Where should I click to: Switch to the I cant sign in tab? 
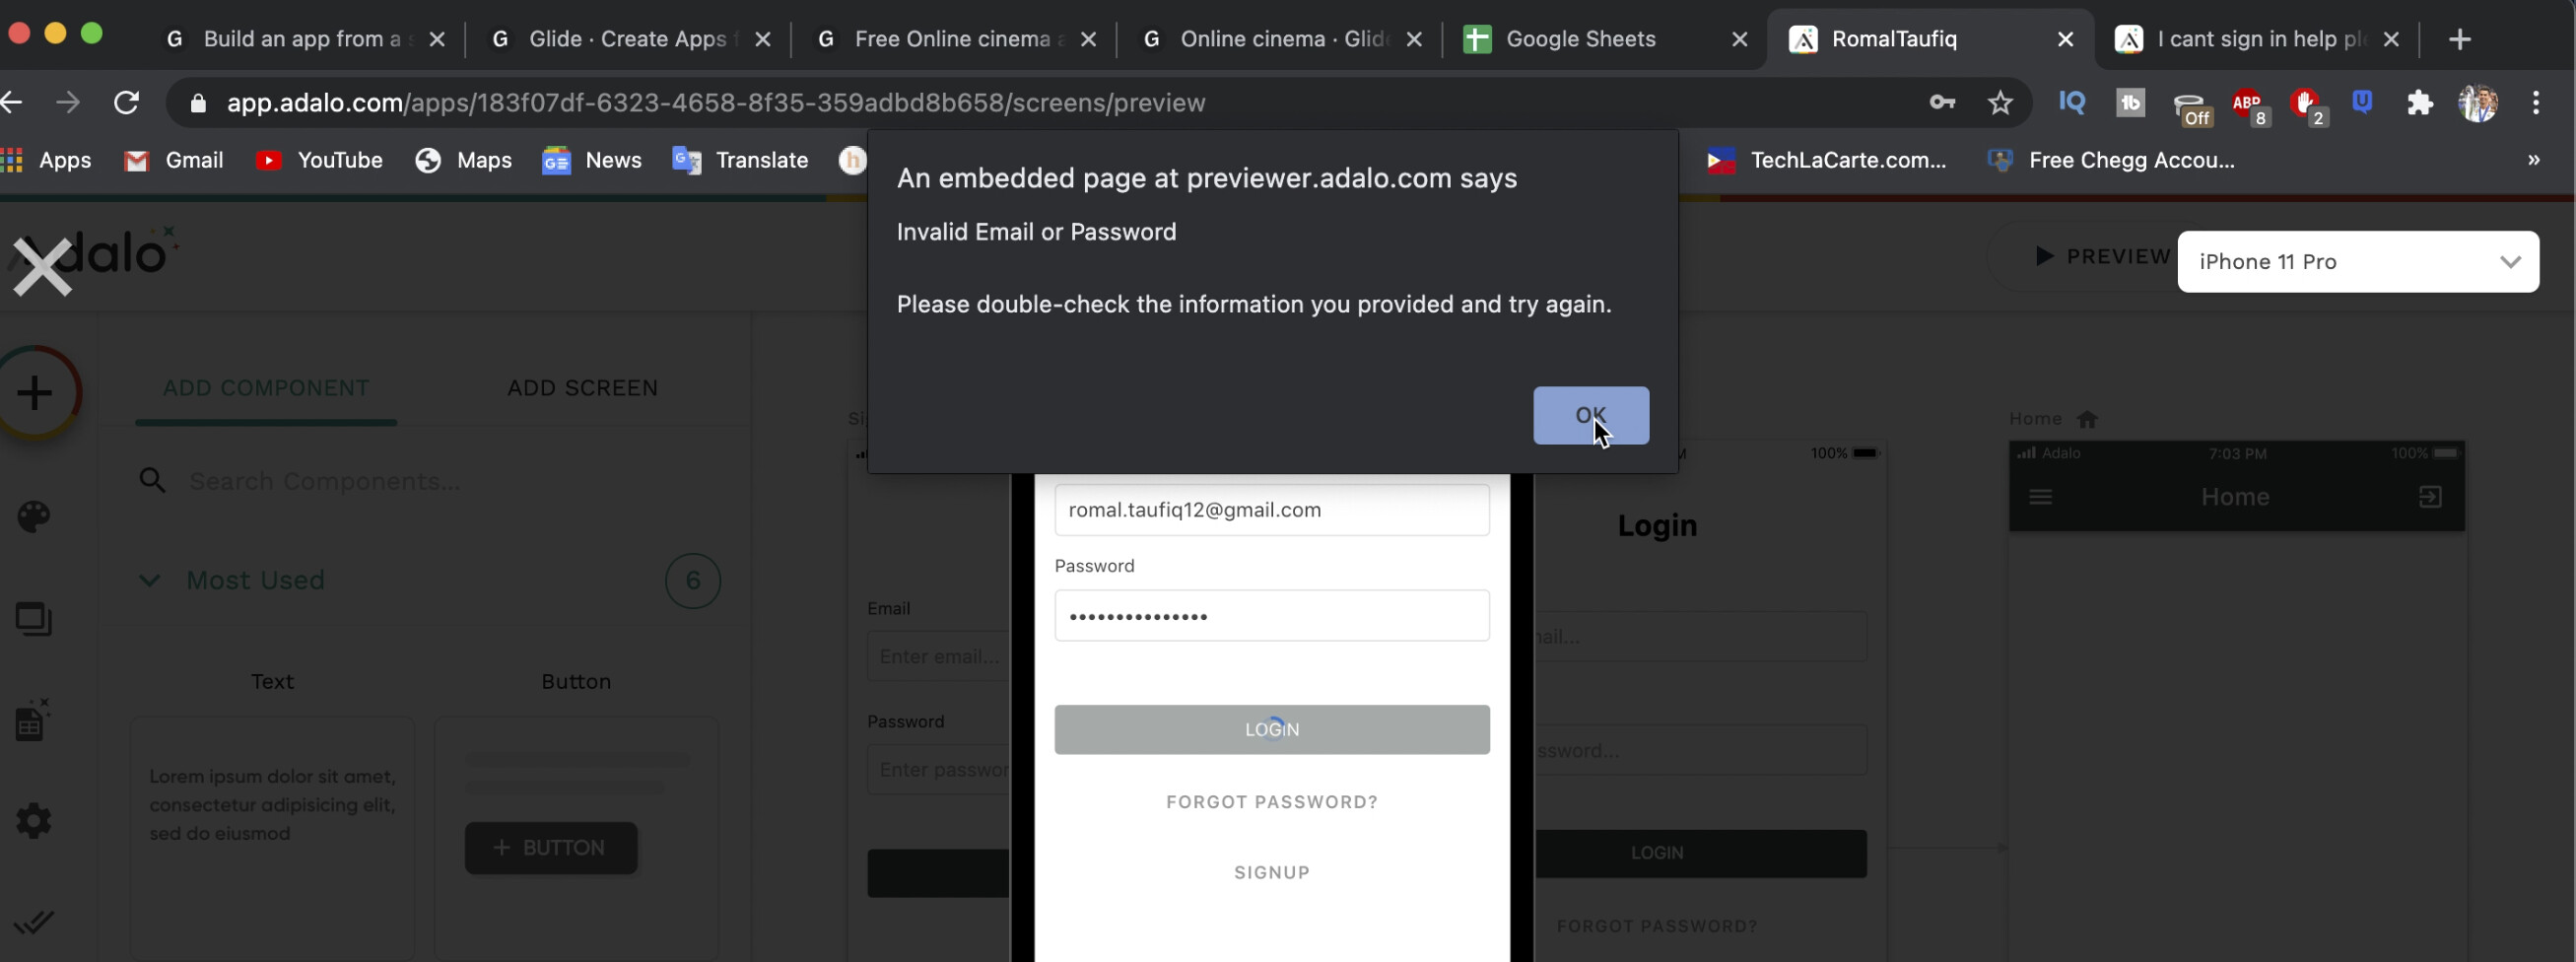2256,39
